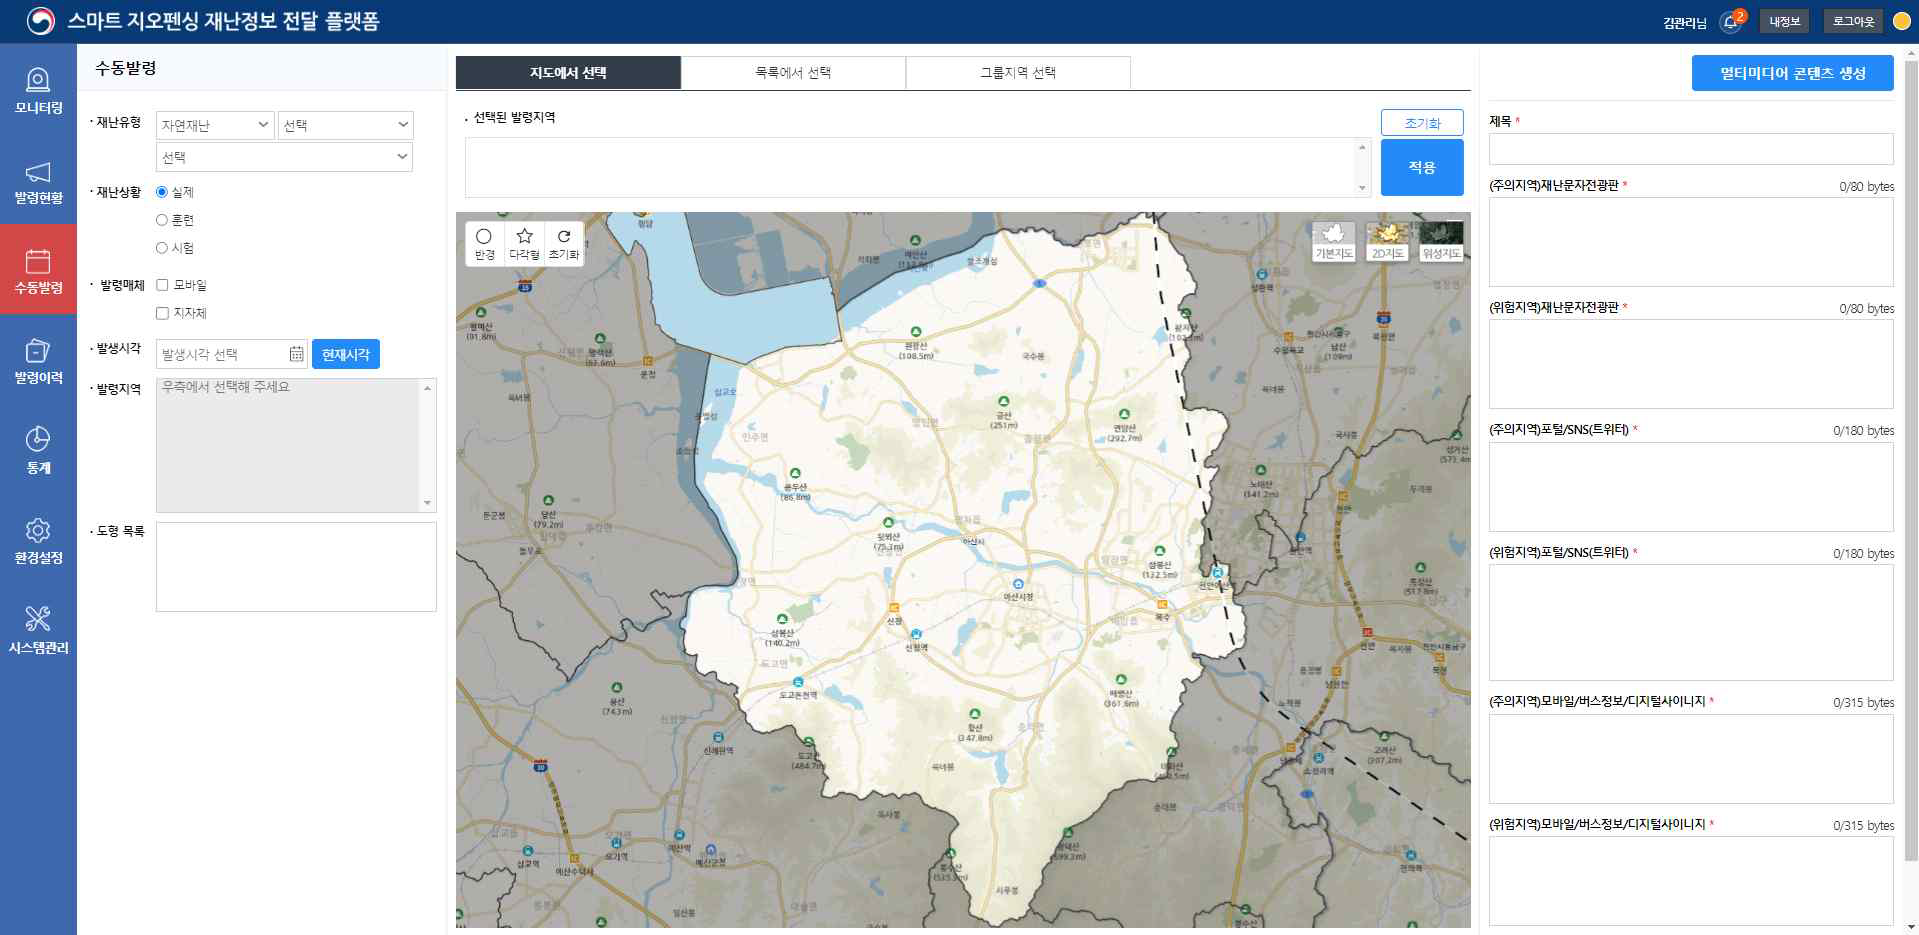Switch map to 위성지도 view
1919x935 pixels.
(1441, 242)
